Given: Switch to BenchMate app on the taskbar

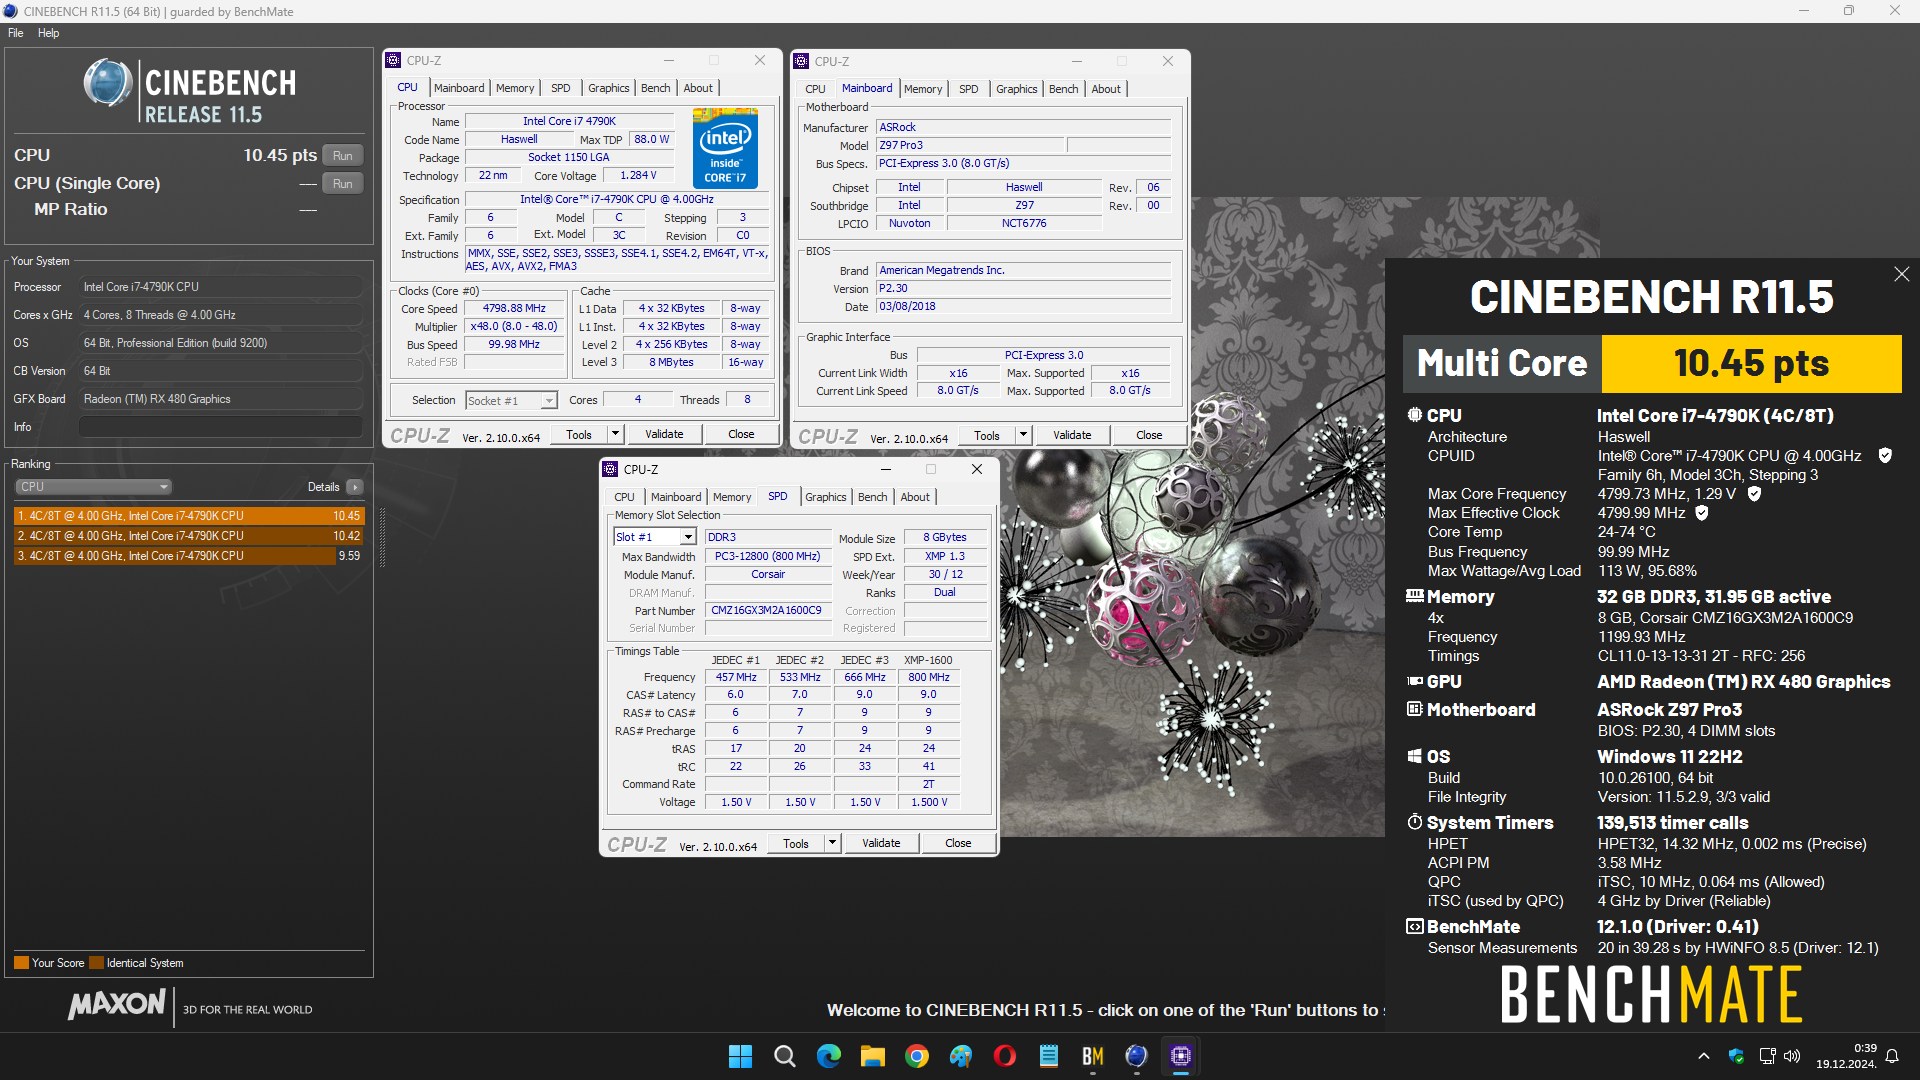Looking at the screenshot, I should [1093, 1056].
